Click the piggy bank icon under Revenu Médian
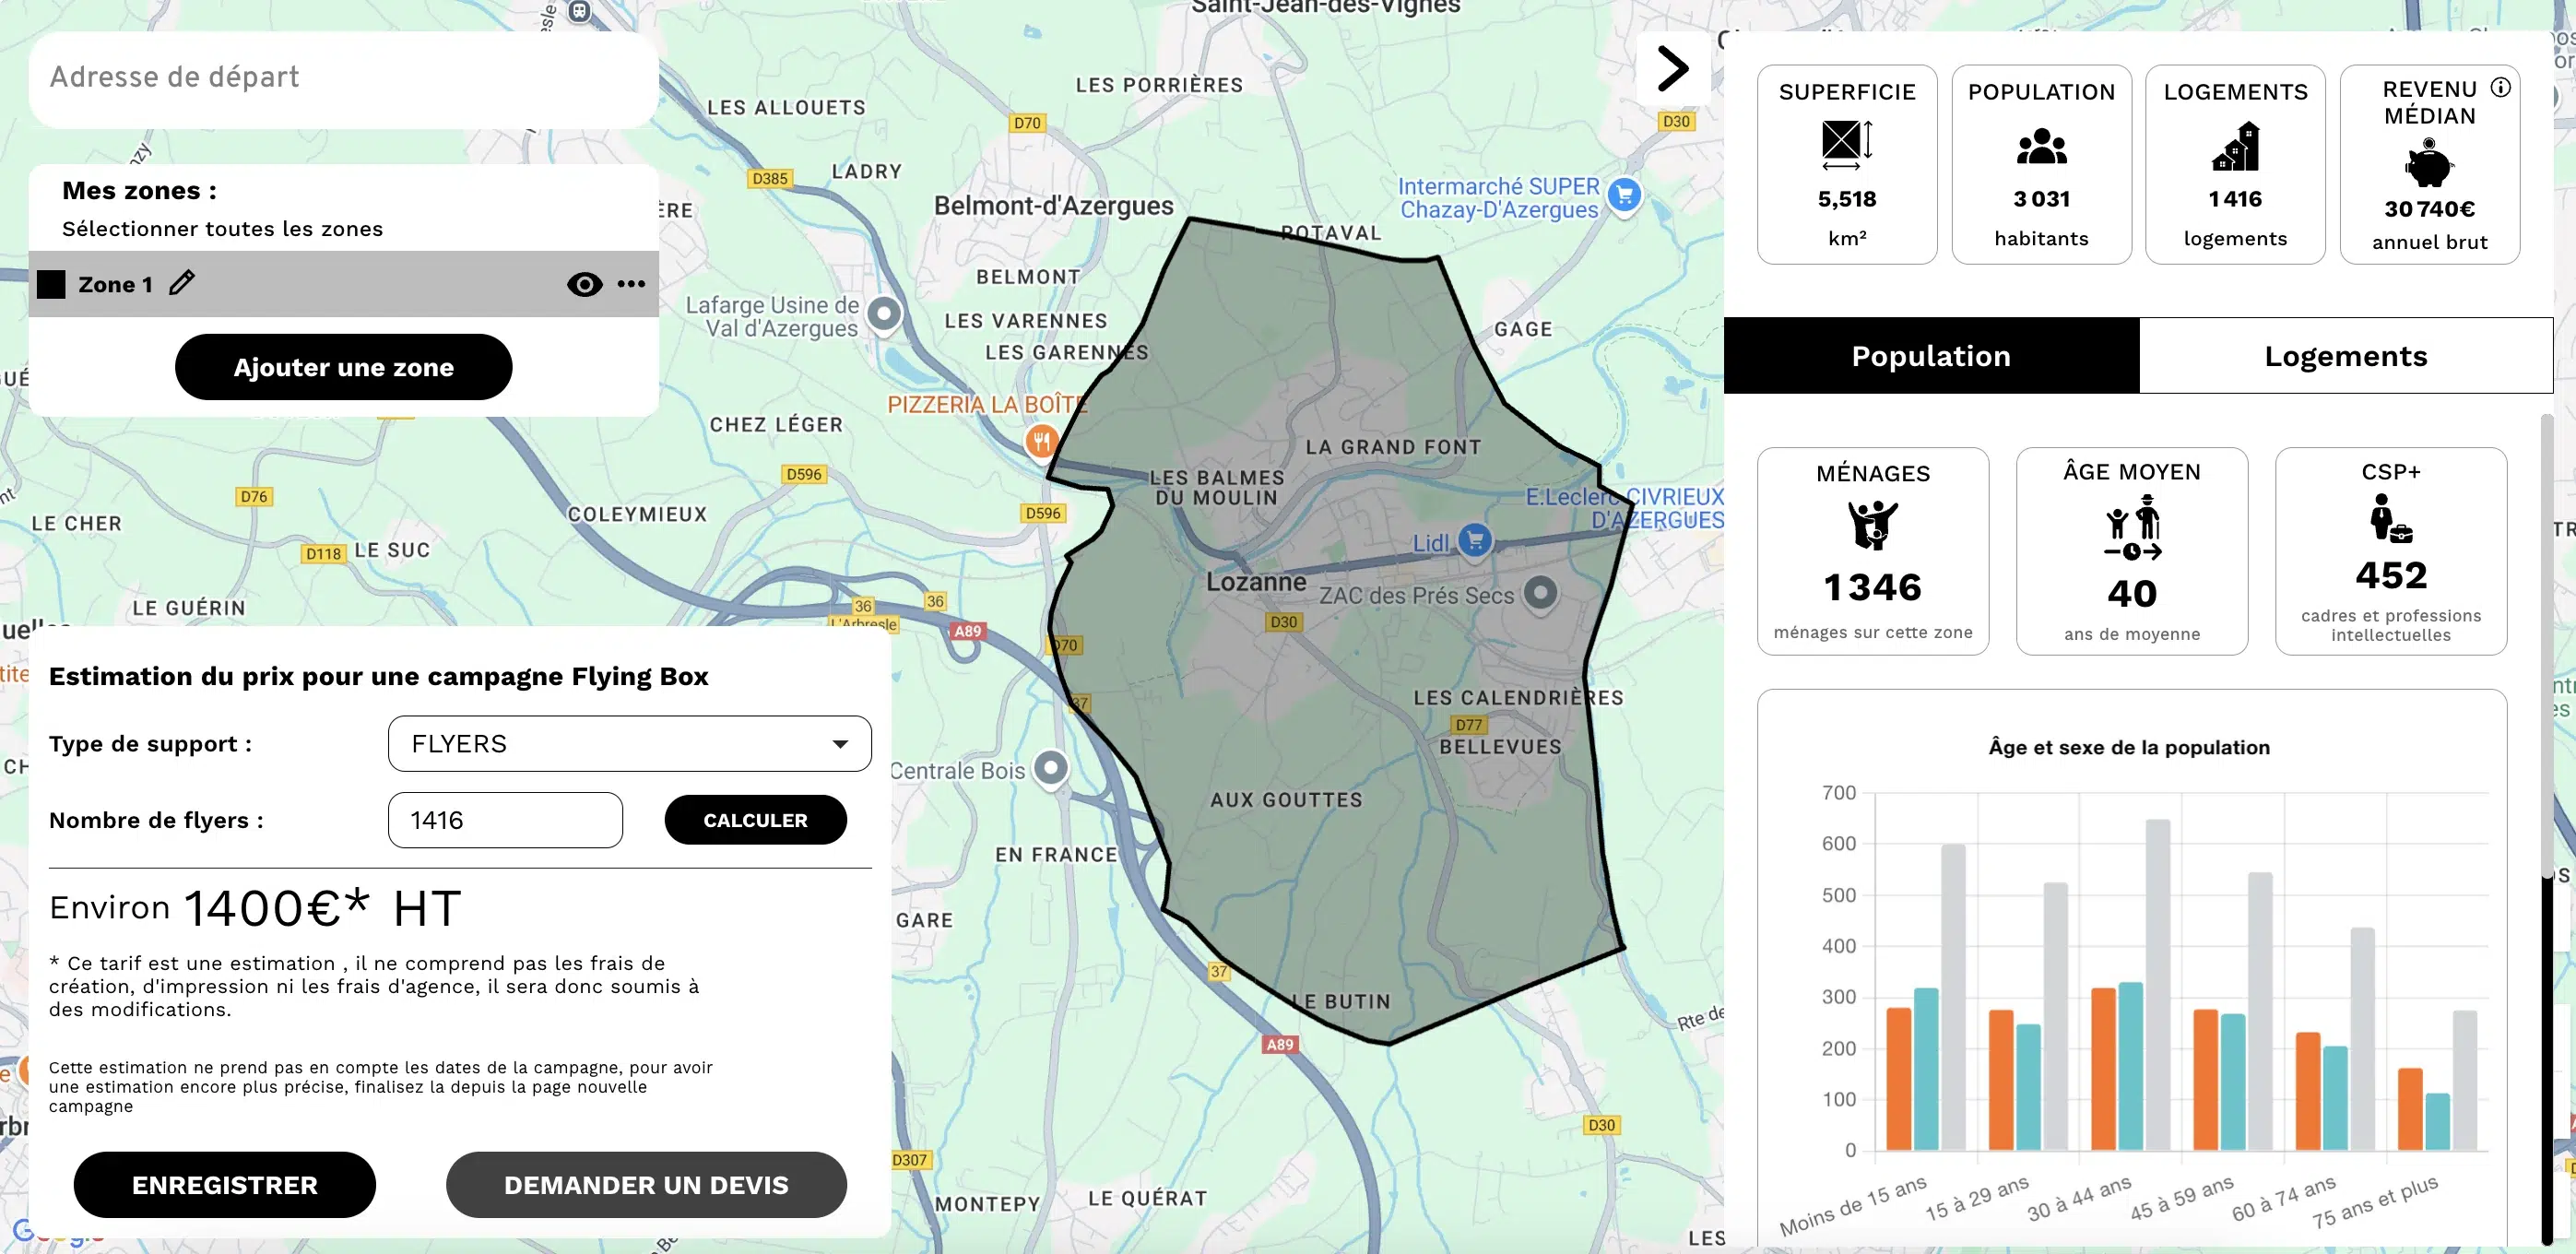 (x=2430, y=165)
